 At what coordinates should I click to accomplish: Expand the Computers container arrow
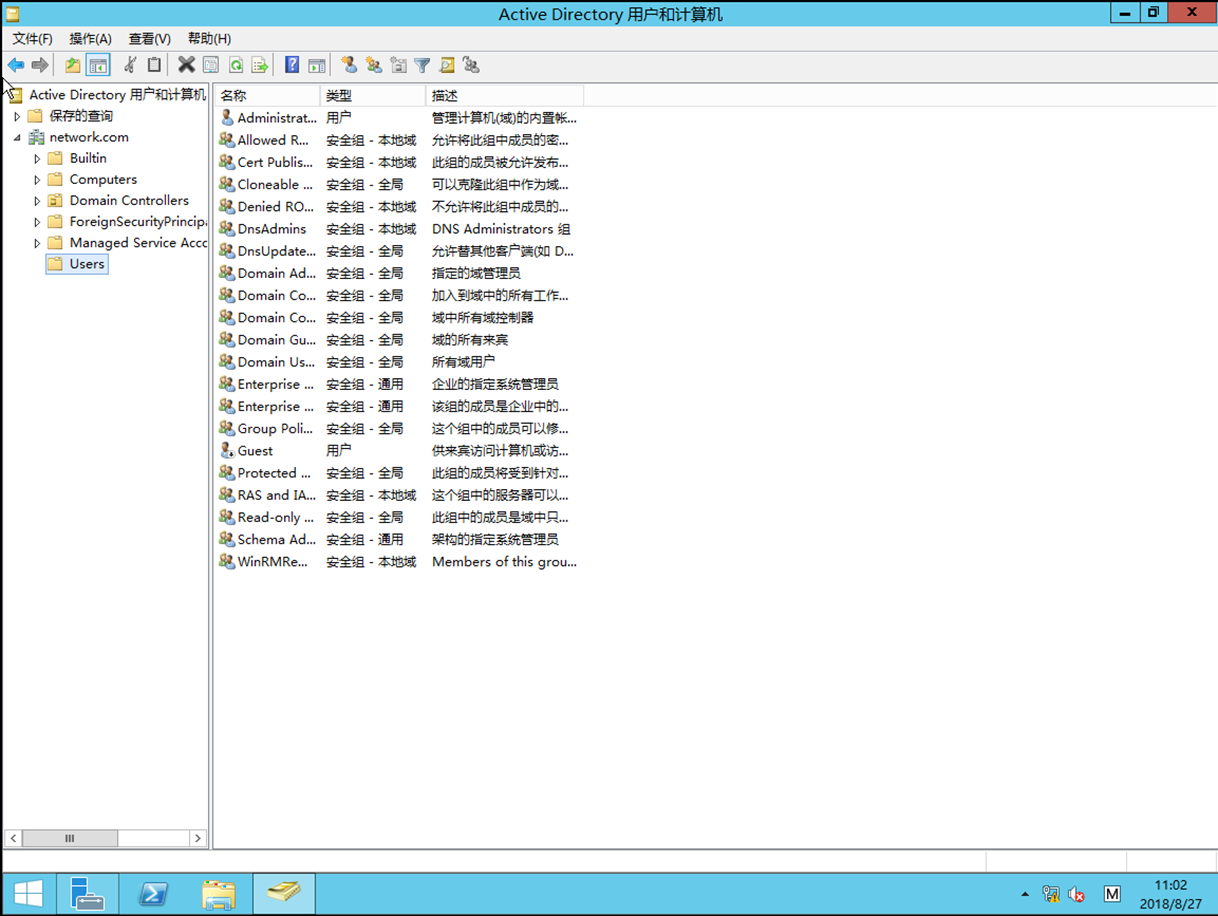[37, 180]
